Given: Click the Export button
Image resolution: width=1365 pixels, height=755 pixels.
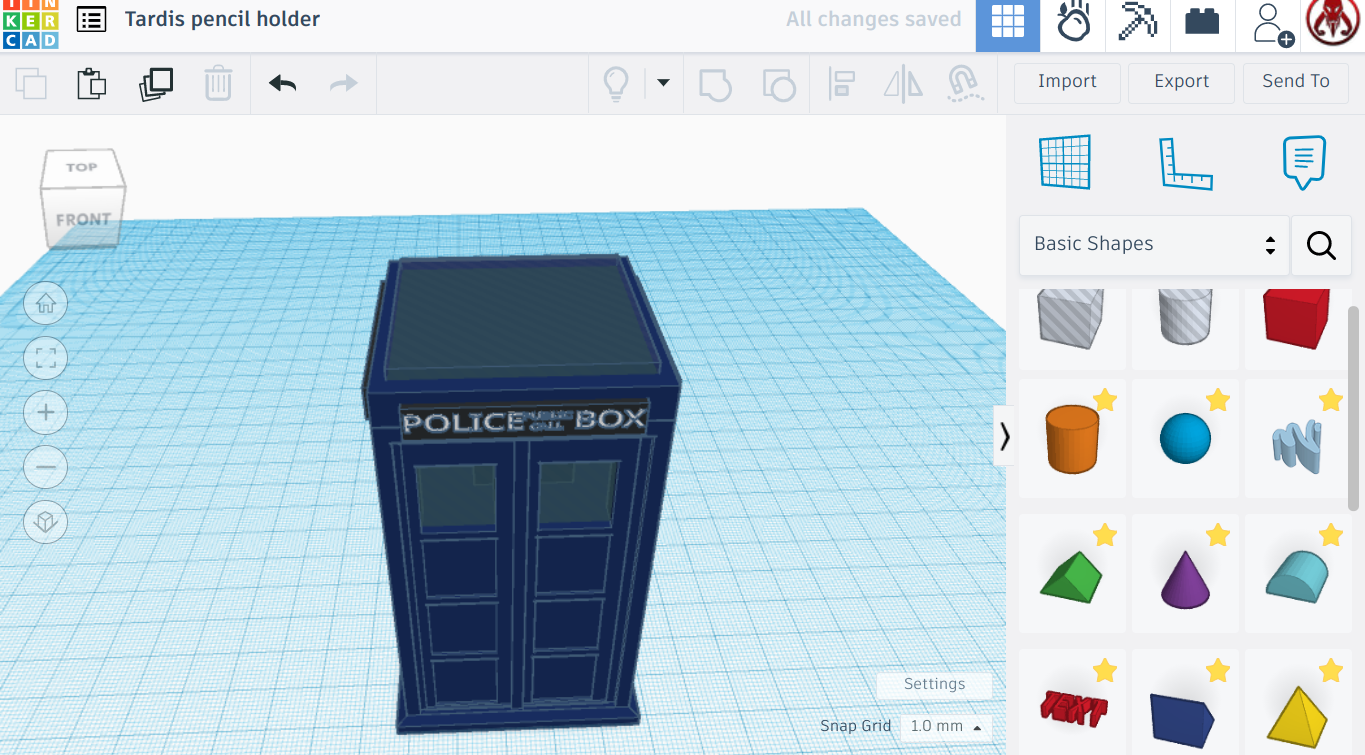Looking at the screenshot, I should coord(1181,83).
